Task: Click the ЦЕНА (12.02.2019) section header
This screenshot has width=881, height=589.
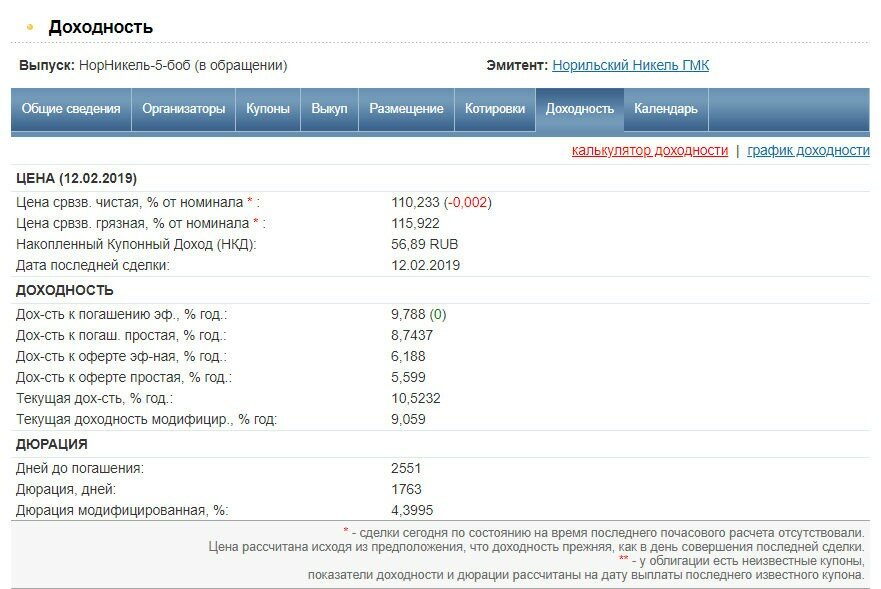Action: (77, 178)
